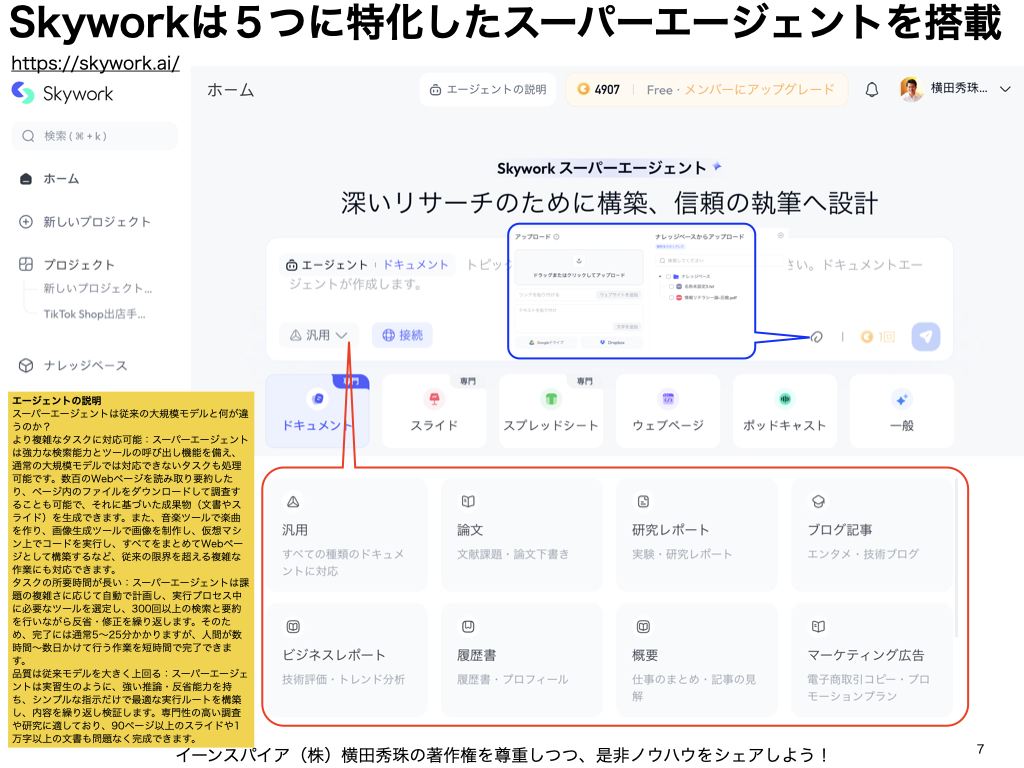Select the スライド agent tab
Image resolution: width=1024 pixels, height=768 pixels.
(434, 411)
